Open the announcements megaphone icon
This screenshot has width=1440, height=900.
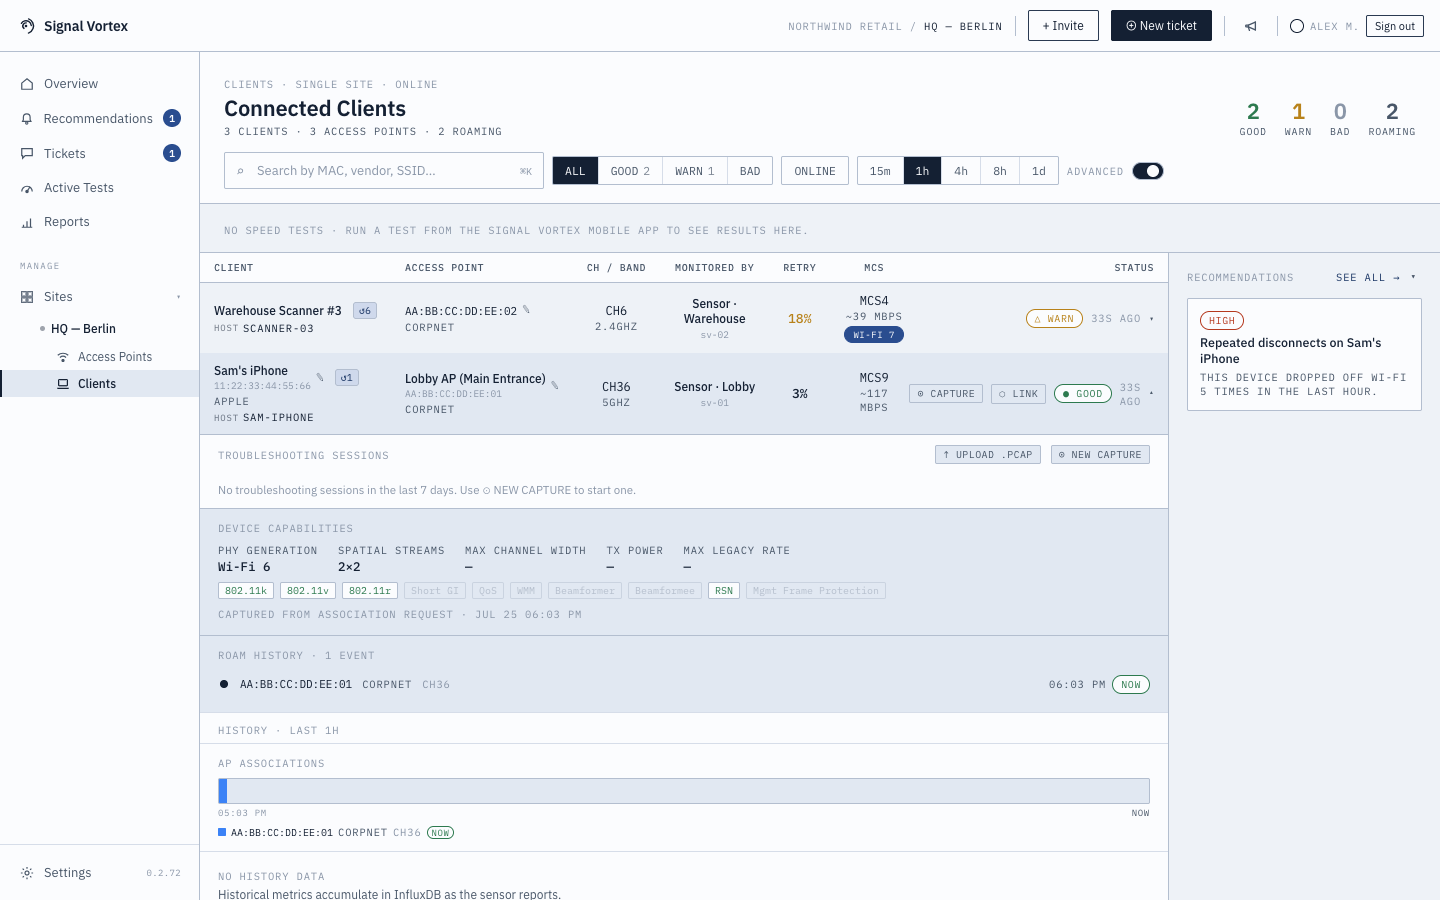pos(1251,26)
